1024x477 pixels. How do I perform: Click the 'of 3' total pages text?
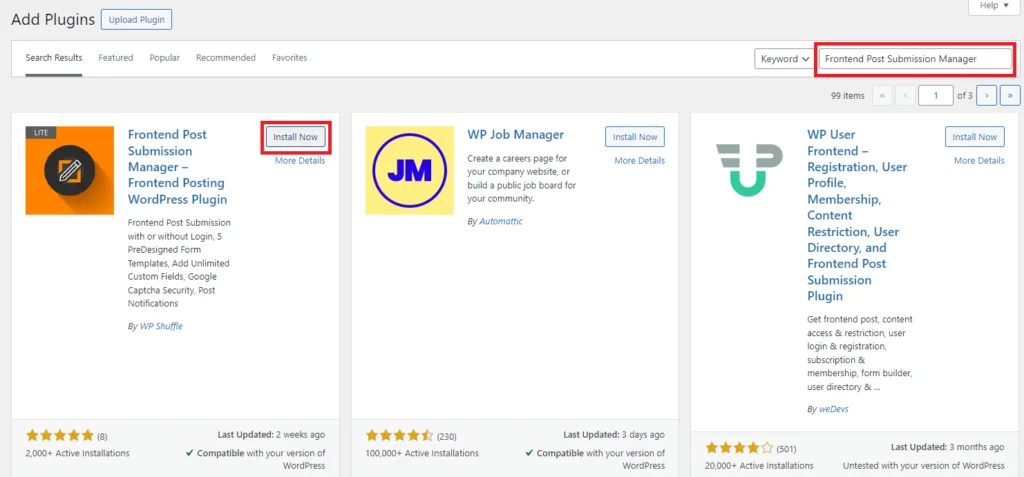coord(965,95)
